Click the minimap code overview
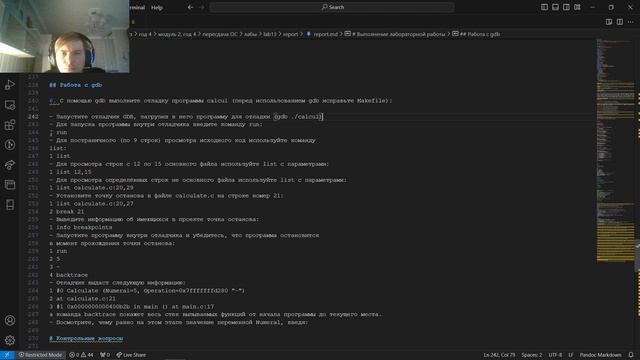Screen dimensions: 640x360 [x=616, y=150]
